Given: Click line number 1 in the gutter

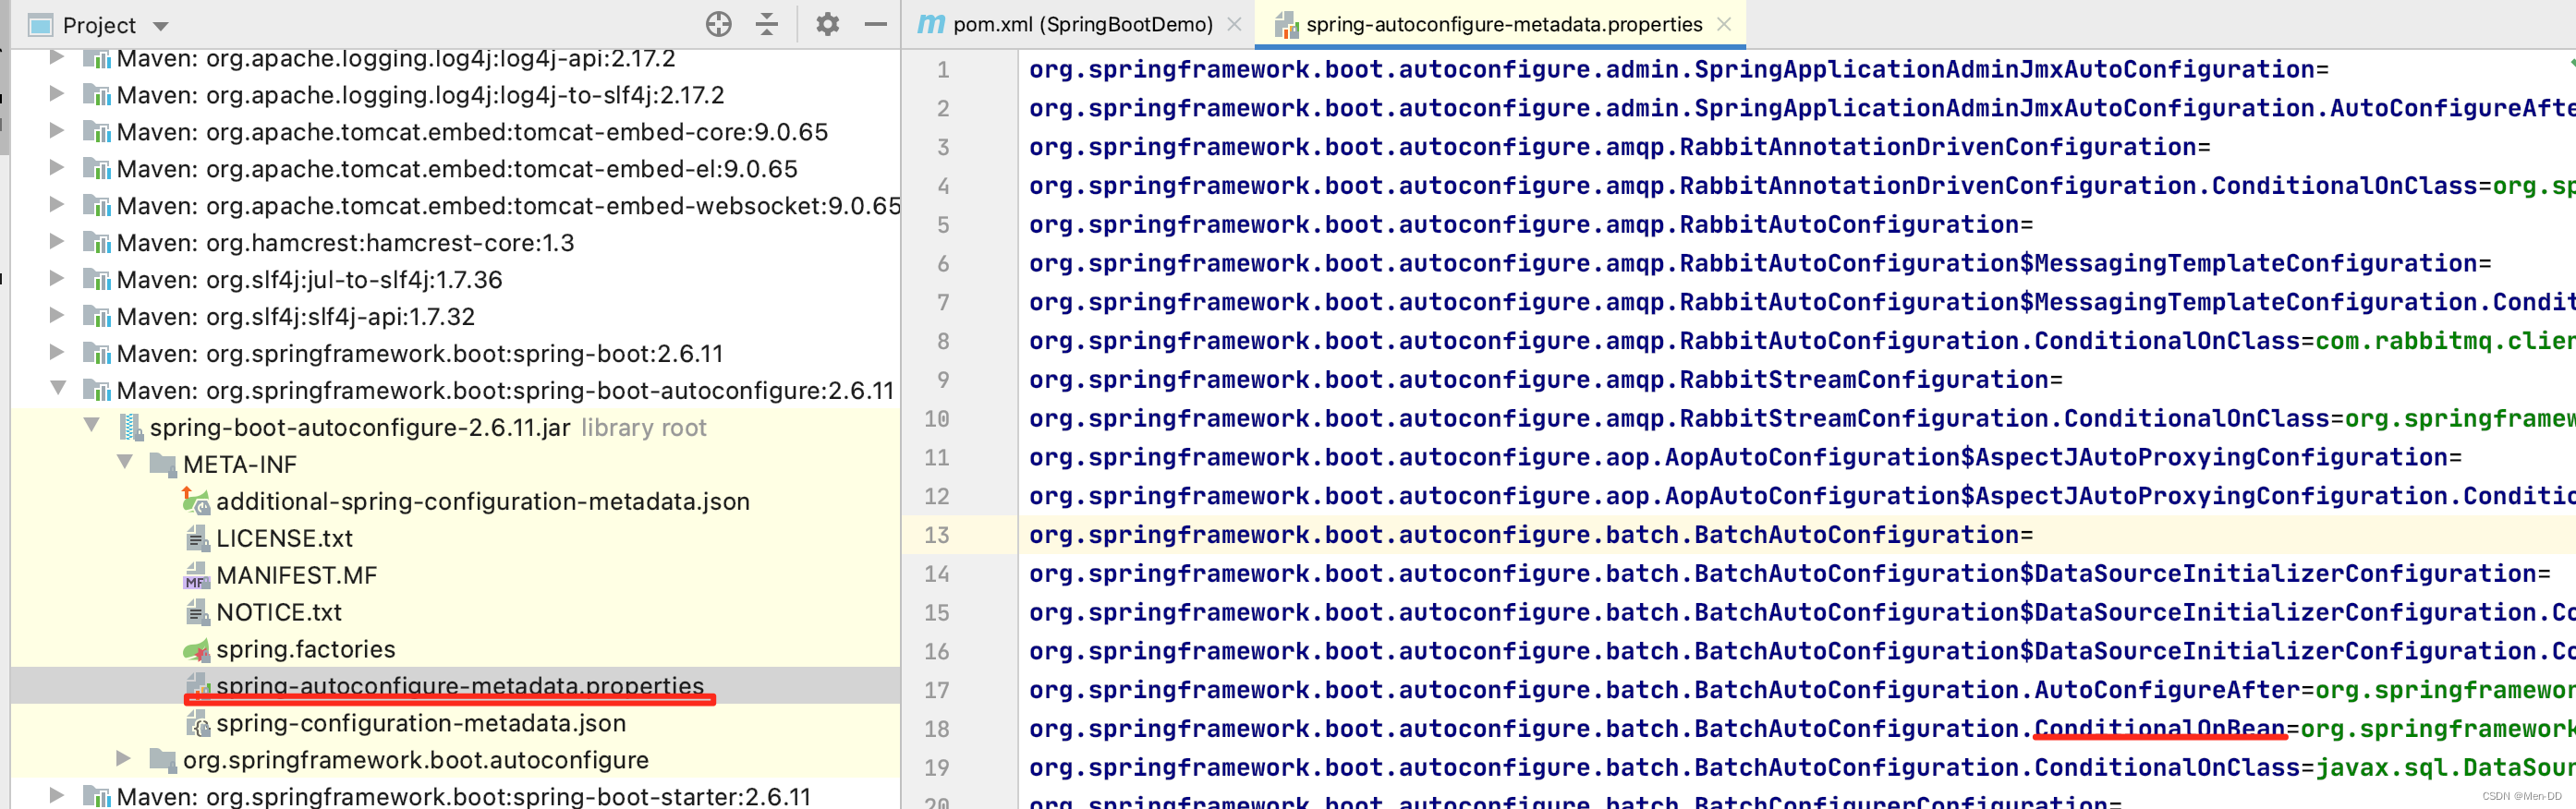Looking at the screenshot, I should click(x=943, y=70).
